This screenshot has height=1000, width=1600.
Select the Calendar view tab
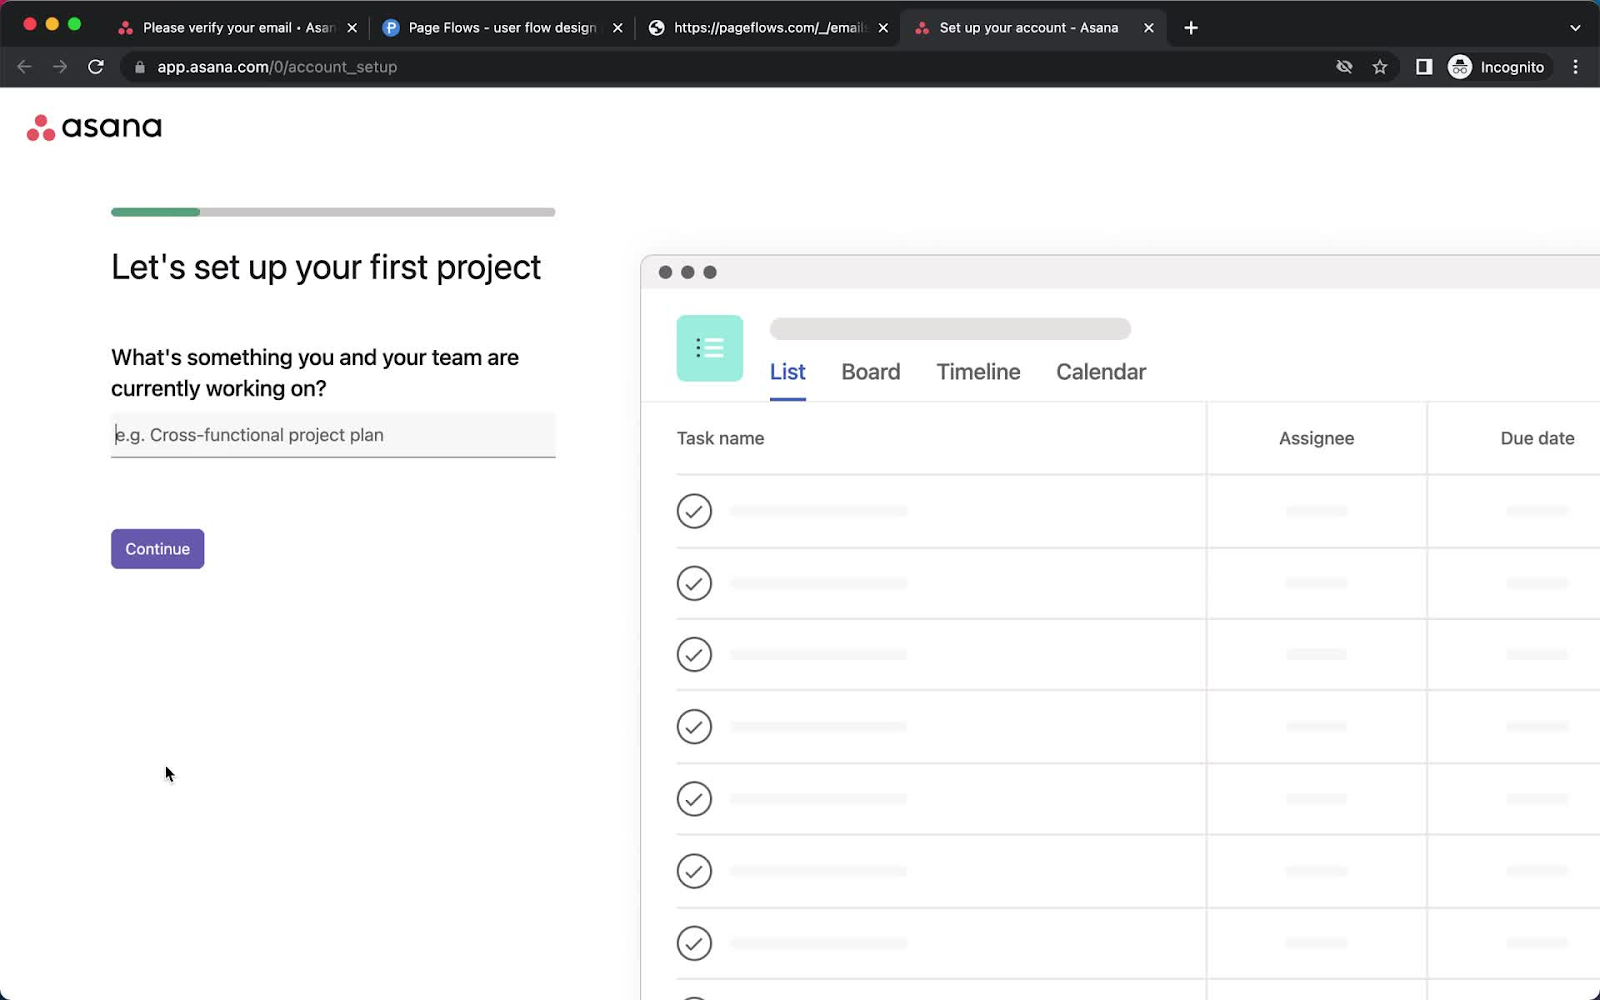(x=1101, y=372)
